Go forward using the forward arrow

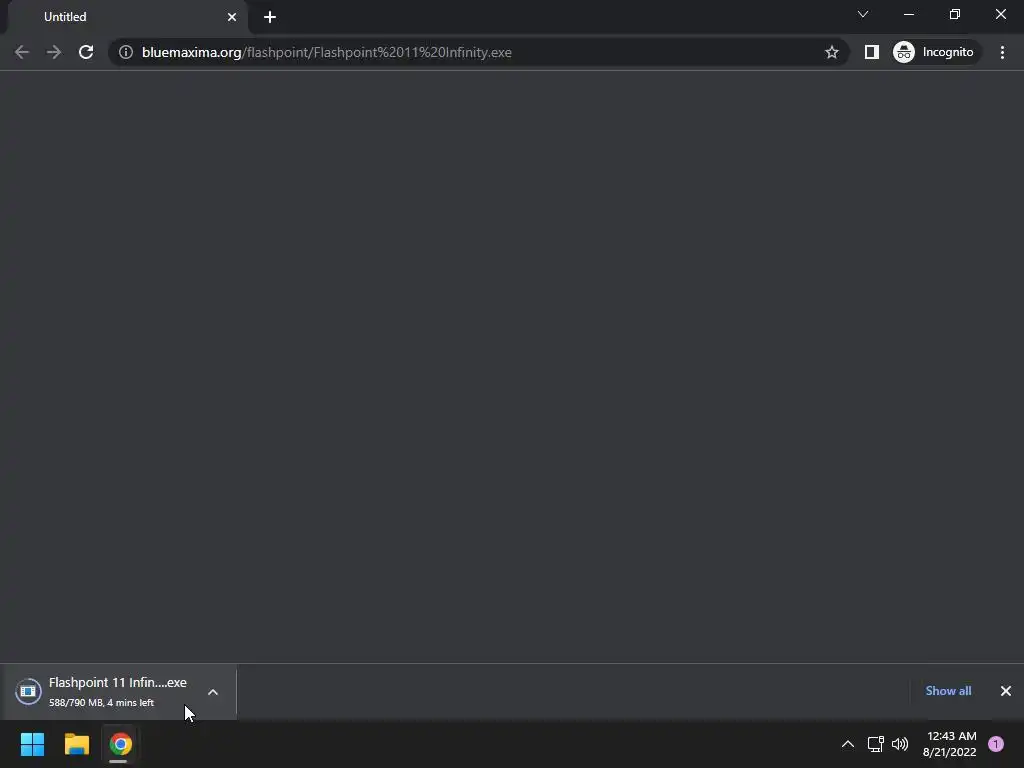(54, 52)
